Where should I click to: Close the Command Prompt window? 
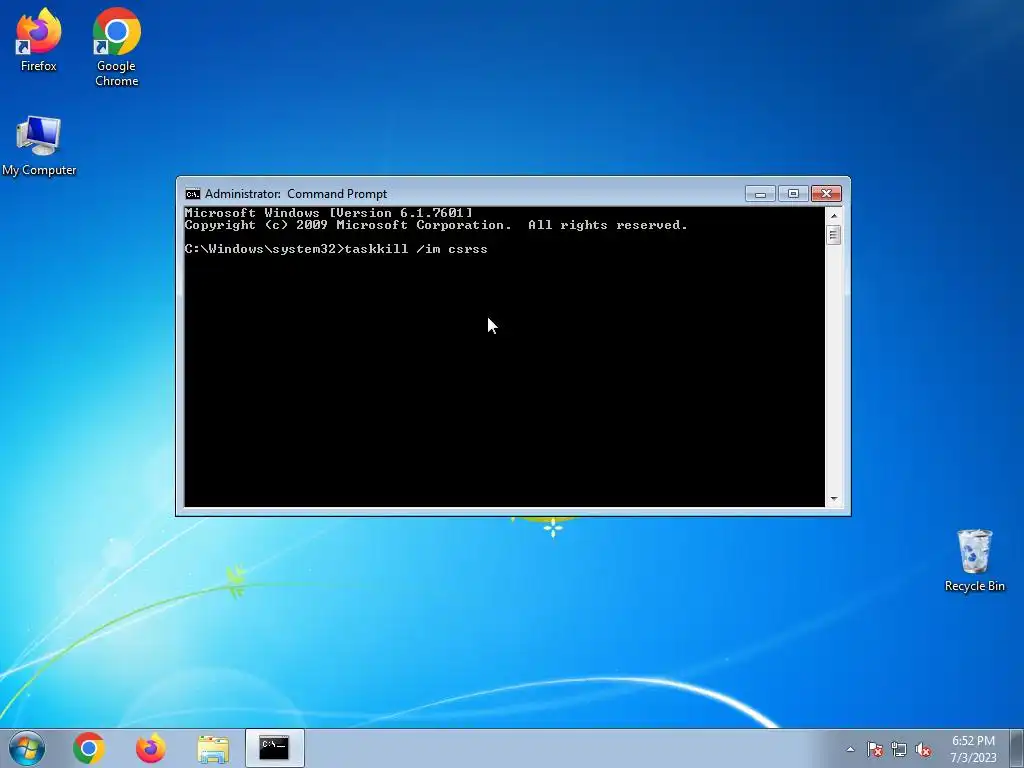pyautogui.click(x=826, y=194)
